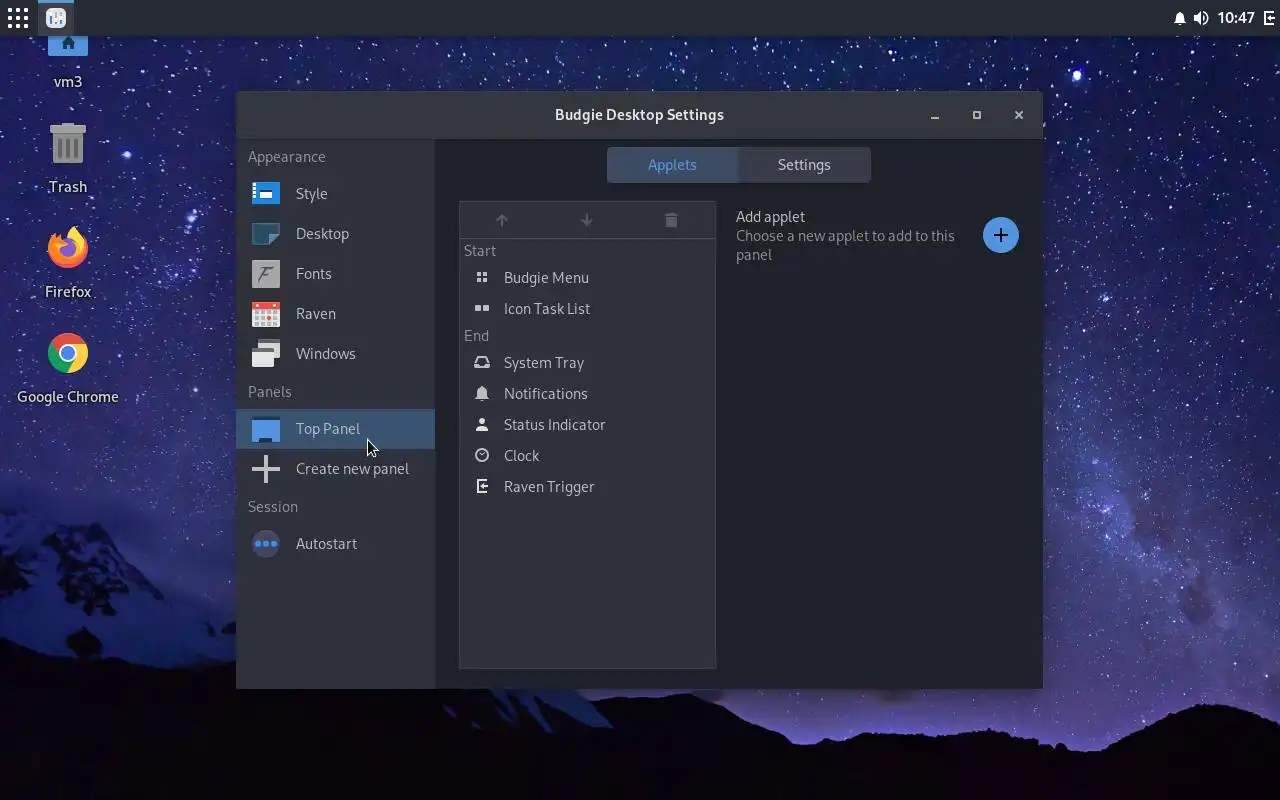
Task: Click the Windows icon in the sidebar
Action: tap(266, 353)
